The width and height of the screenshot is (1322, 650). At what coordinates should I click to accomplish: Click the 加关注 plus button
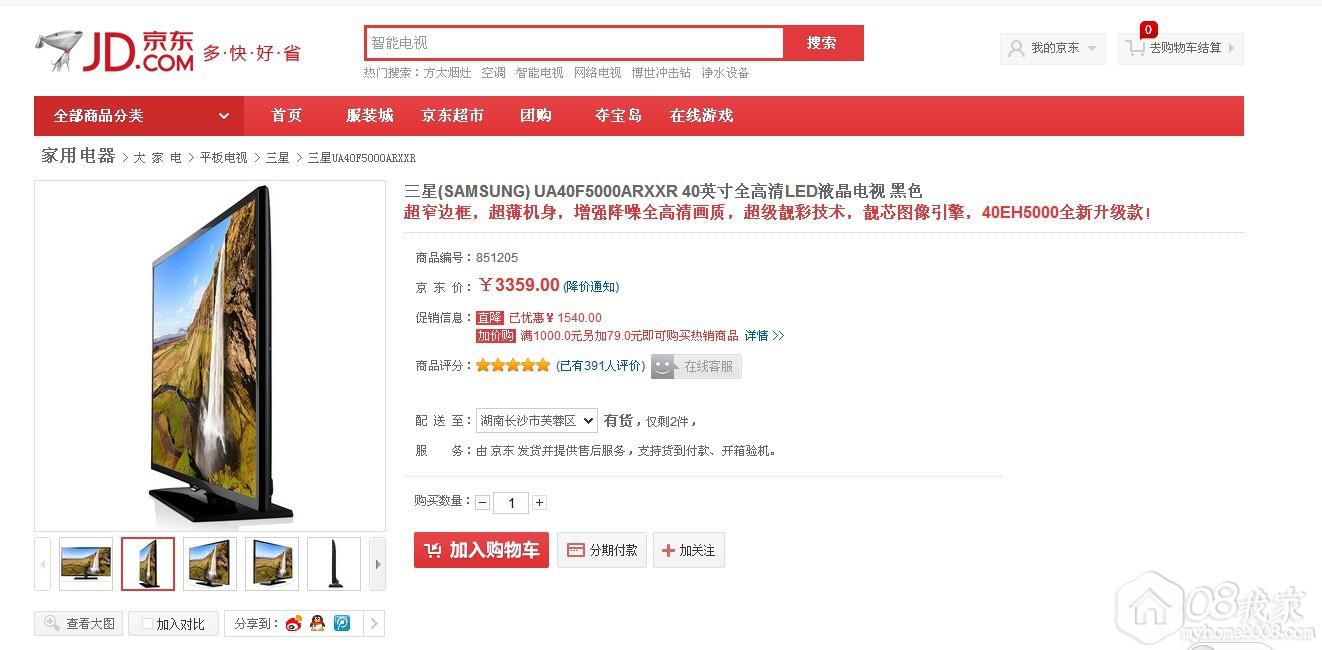pos(688,550)
